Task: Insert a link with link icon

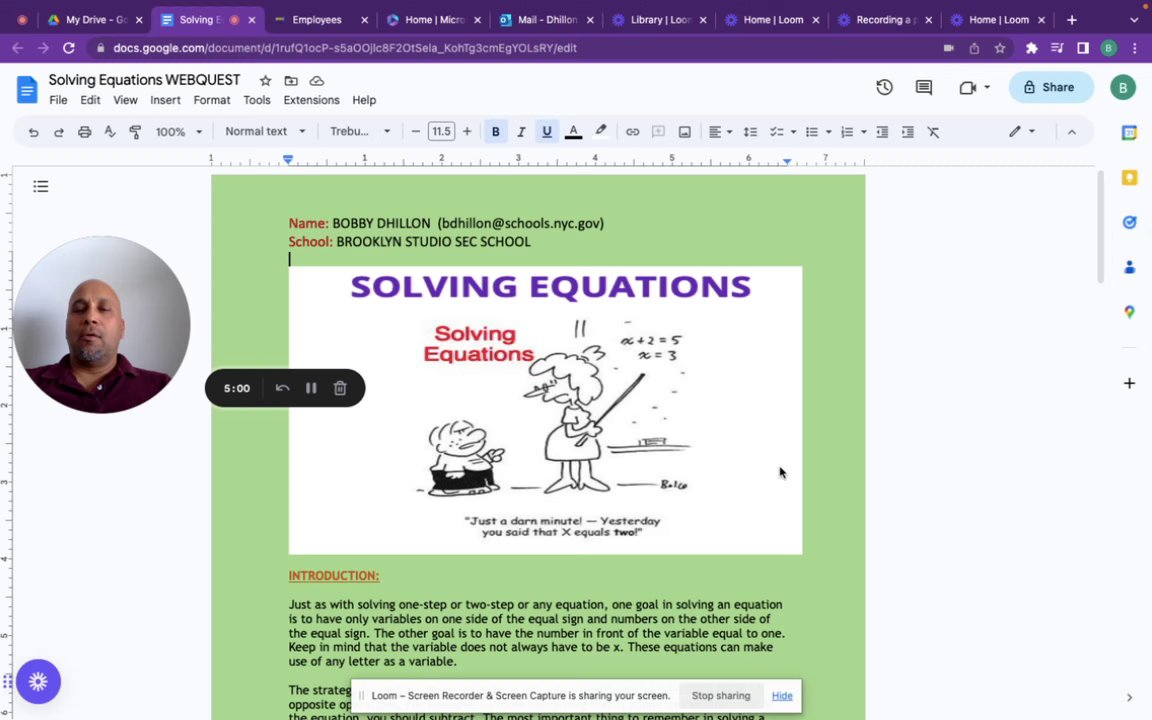Action: (x=633, y=132)
